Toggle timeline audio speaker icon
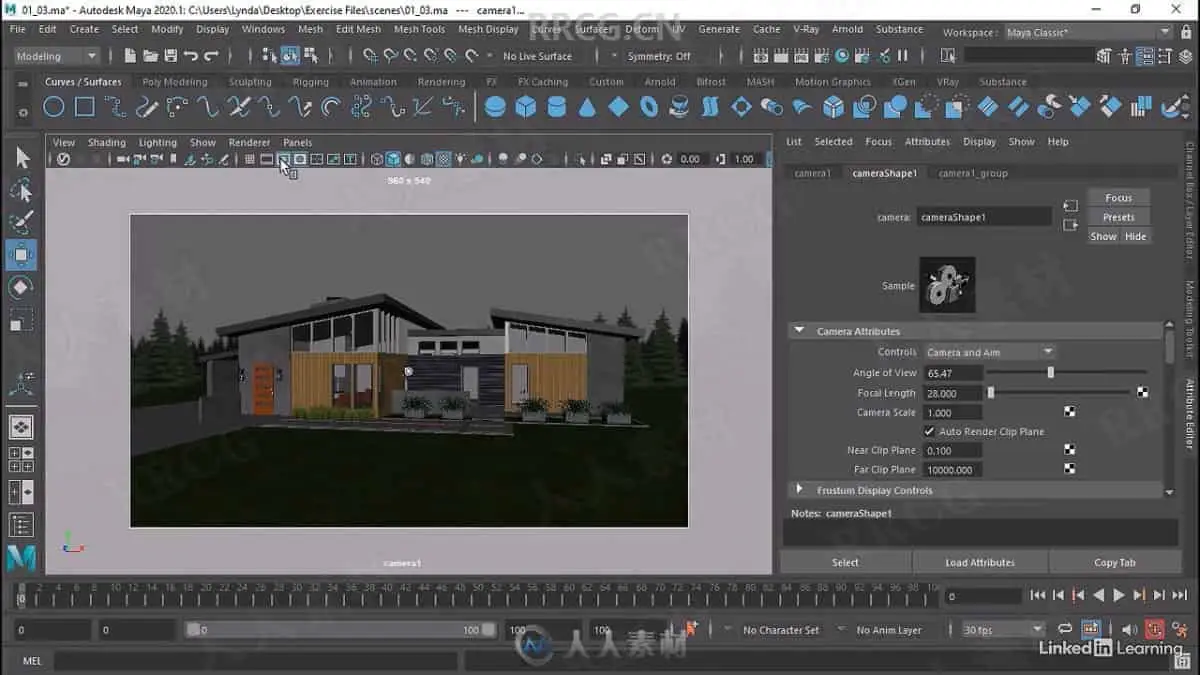Screen dimensions: 1200x675 1129,629
